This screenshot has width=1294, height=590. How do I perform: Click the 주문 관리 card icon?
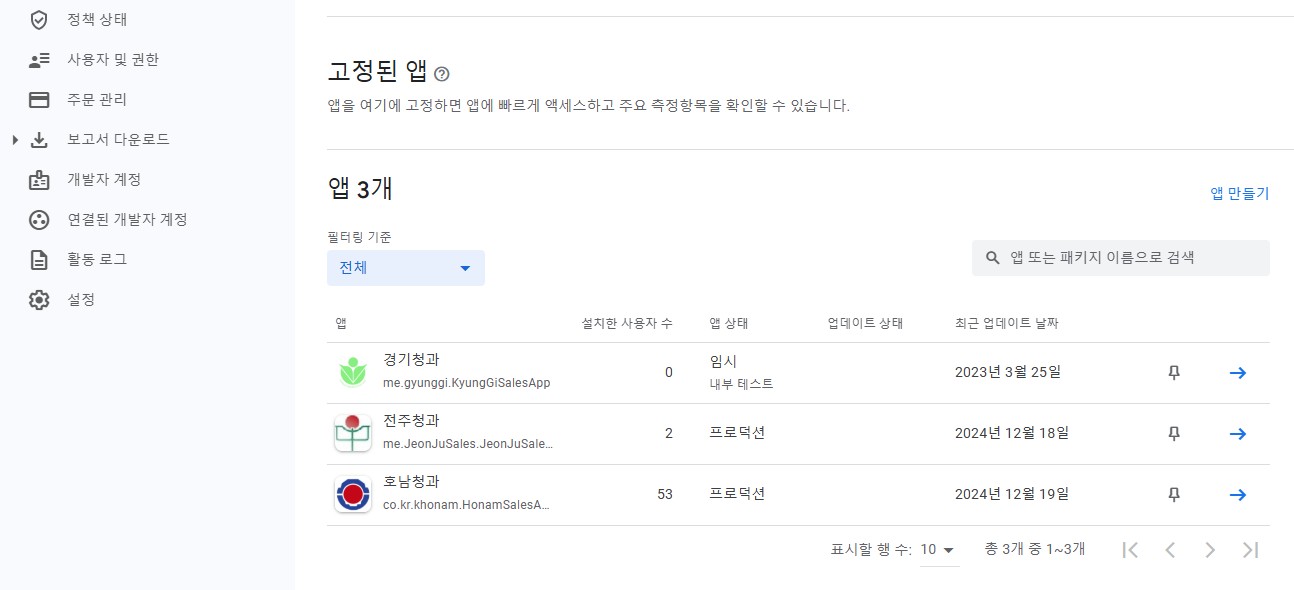[39, 100]
